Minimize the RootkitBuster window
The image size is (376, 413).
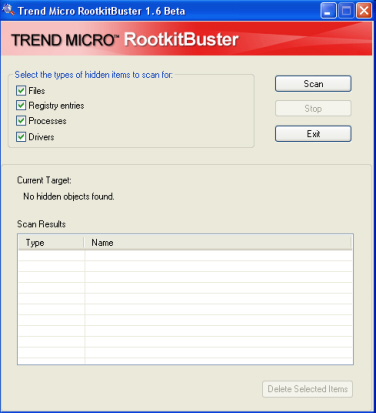[x=328, y=11]
